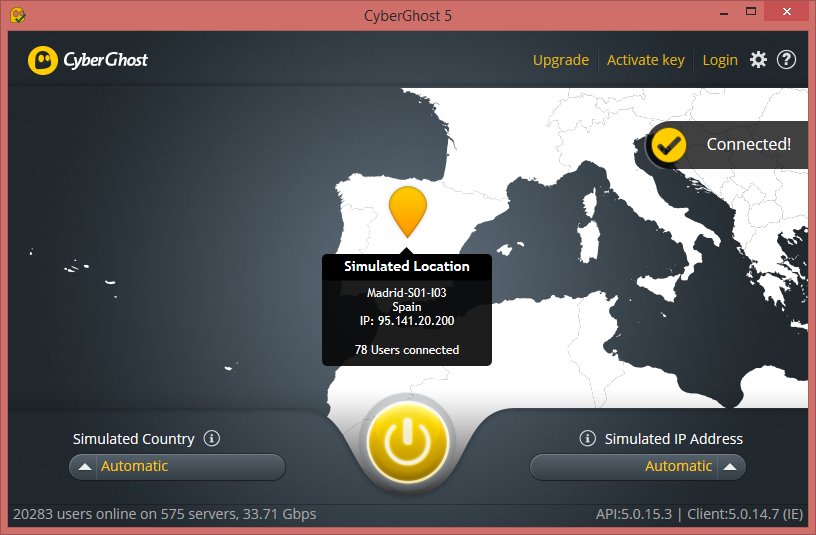The width and height of the screenshot is (816, 535).
Task: Click the API and Client version text
Action: pos(699,514)
